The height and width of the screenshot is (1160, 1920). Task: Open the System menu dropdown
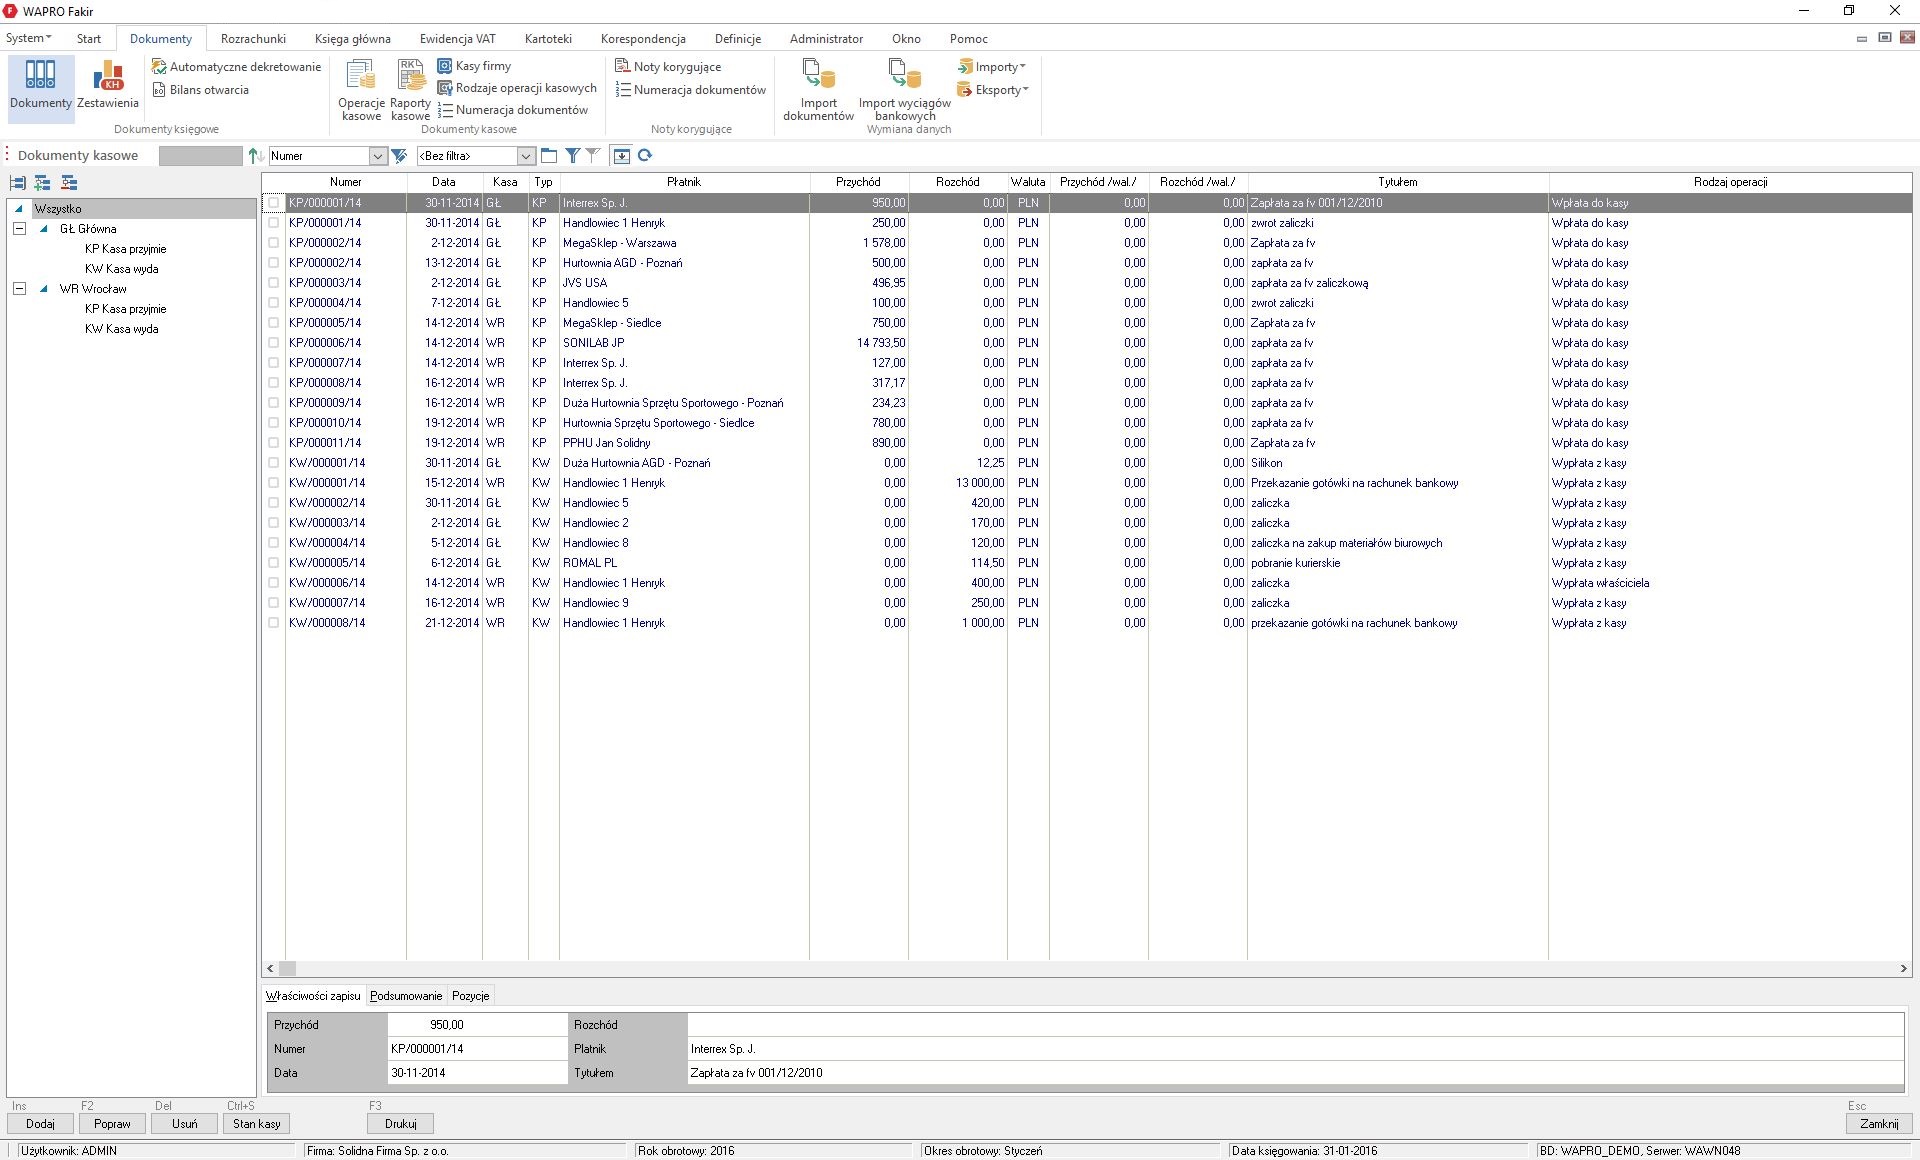tap(28, 39)
